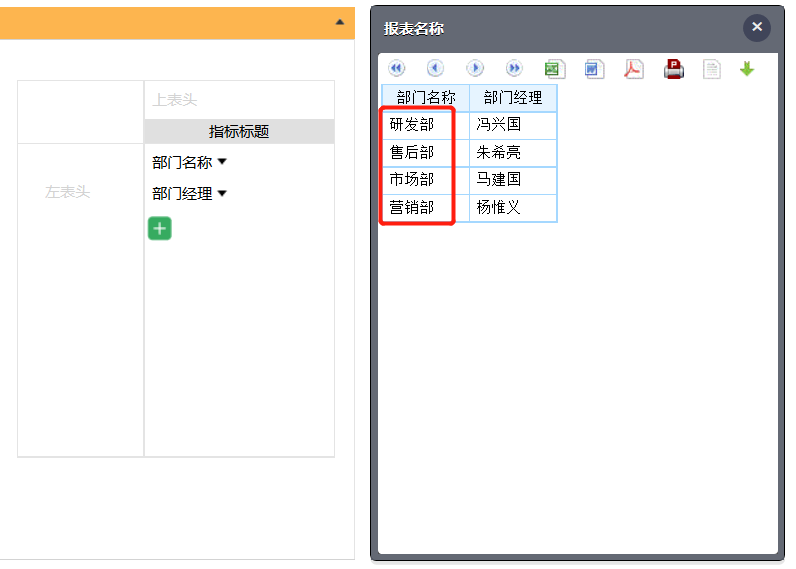
Task: Print the report using printer icon
Action: [674, 69]
